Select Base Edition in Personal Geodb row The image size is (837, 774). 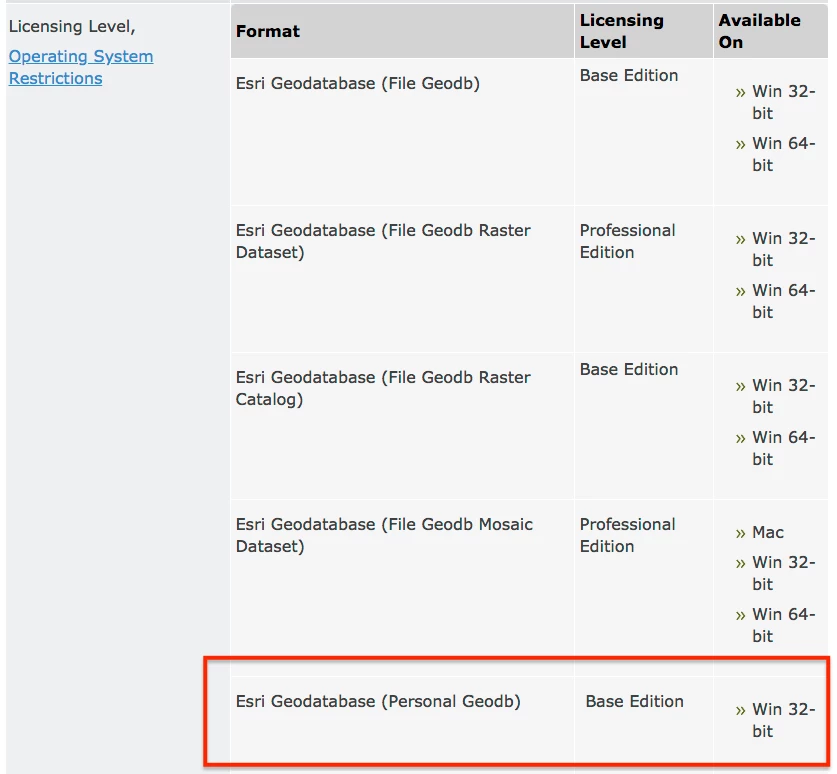[634, 701]
